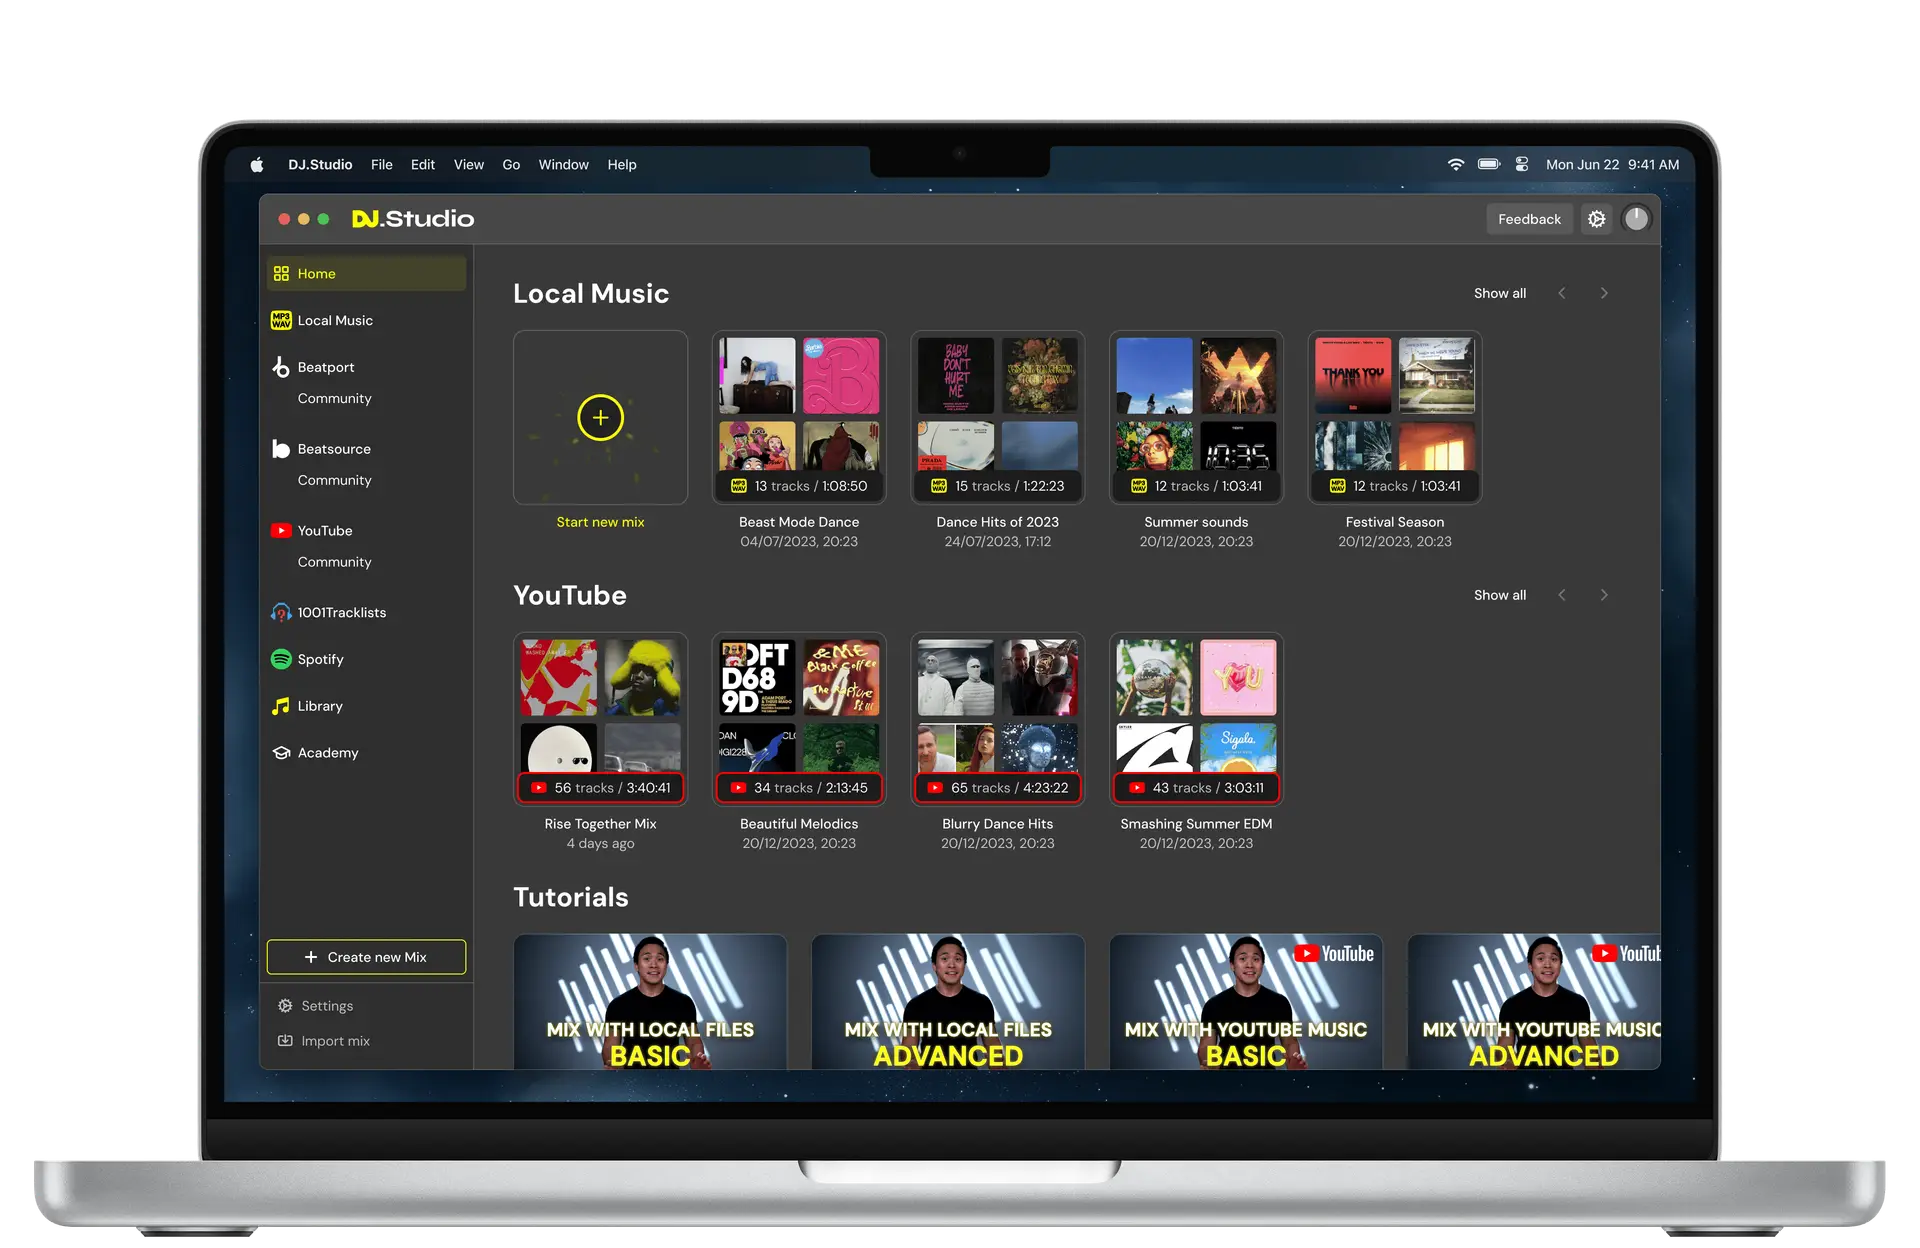
Task: Click next arrow in YouTube section
Action: 1604,595
